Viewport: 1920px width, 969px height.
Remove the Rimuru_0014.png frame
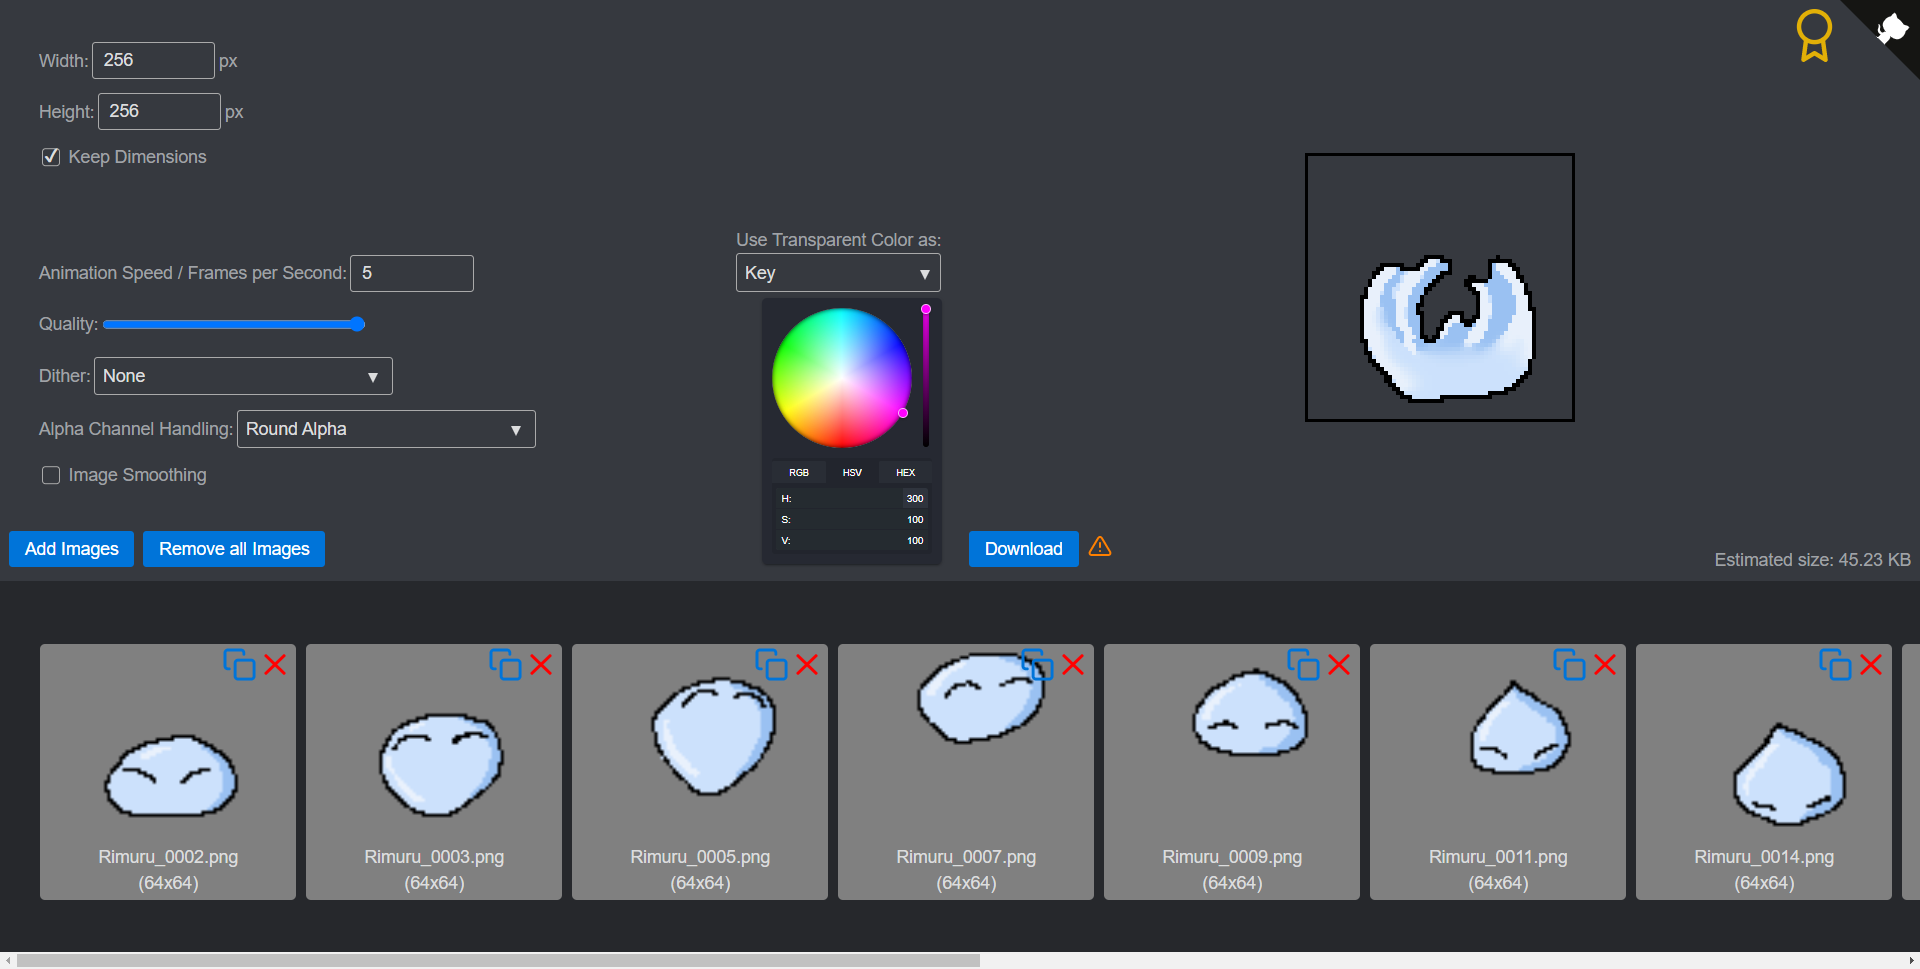1871,665
